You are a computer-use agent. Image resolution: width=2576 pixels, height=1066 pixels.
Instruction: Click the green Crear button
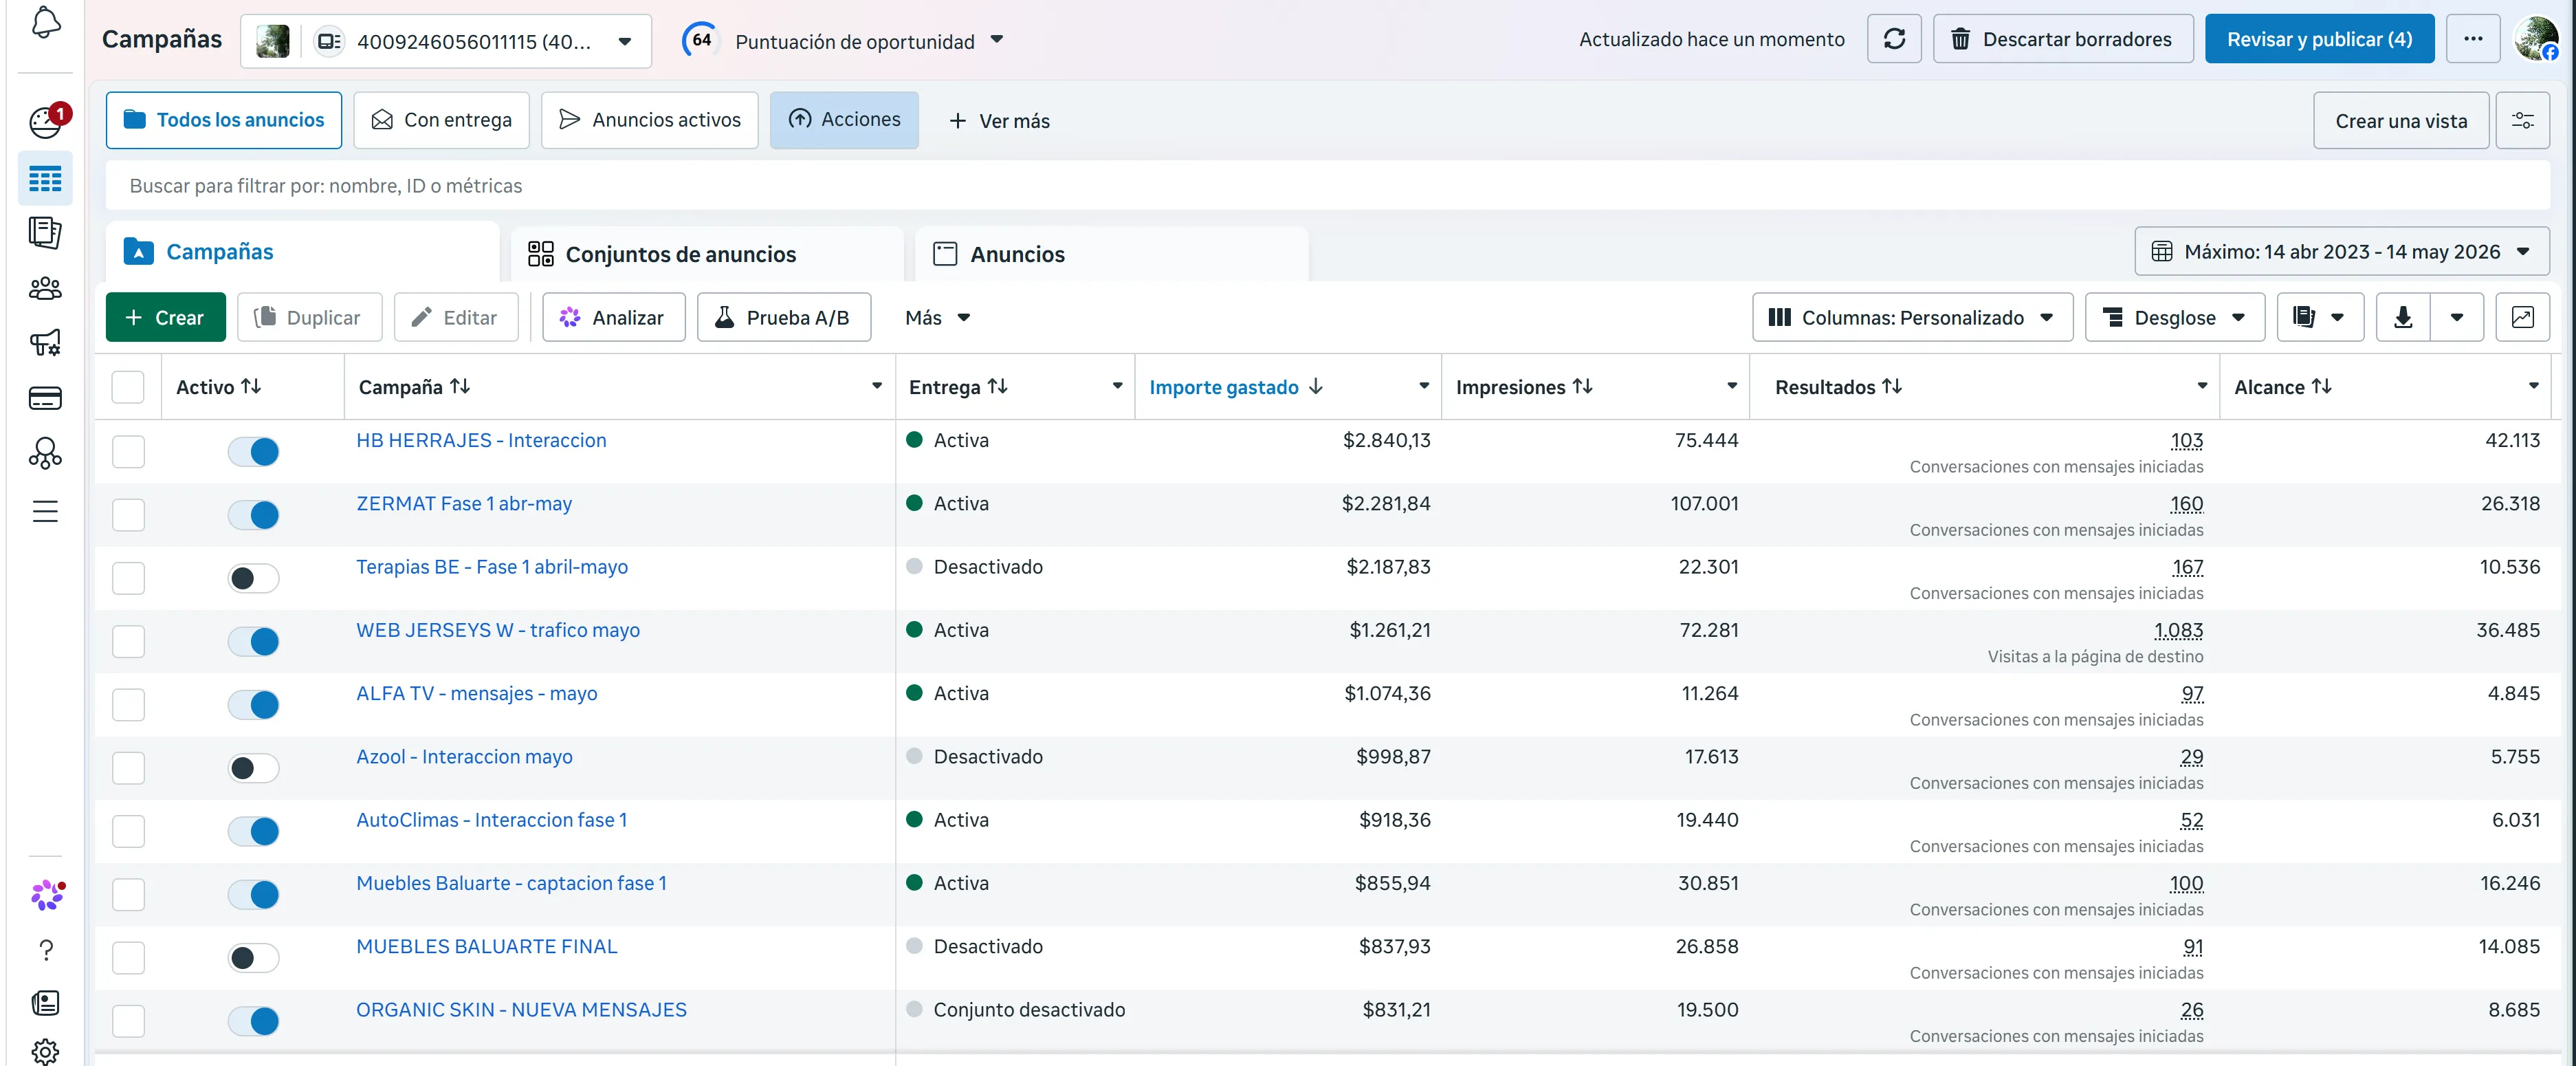tap(166, 318)
